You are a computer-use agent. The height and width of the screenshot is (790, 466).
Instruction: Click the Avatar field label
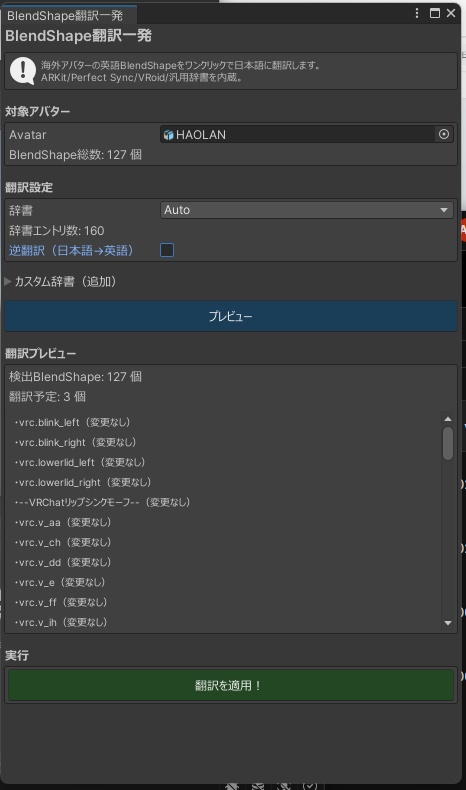[28, 135]
